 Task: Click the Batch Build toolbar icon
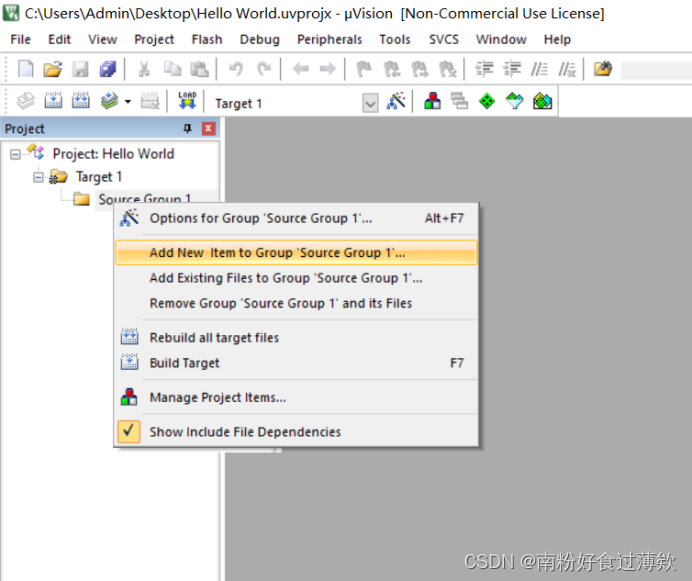click(x=109, y=101)
